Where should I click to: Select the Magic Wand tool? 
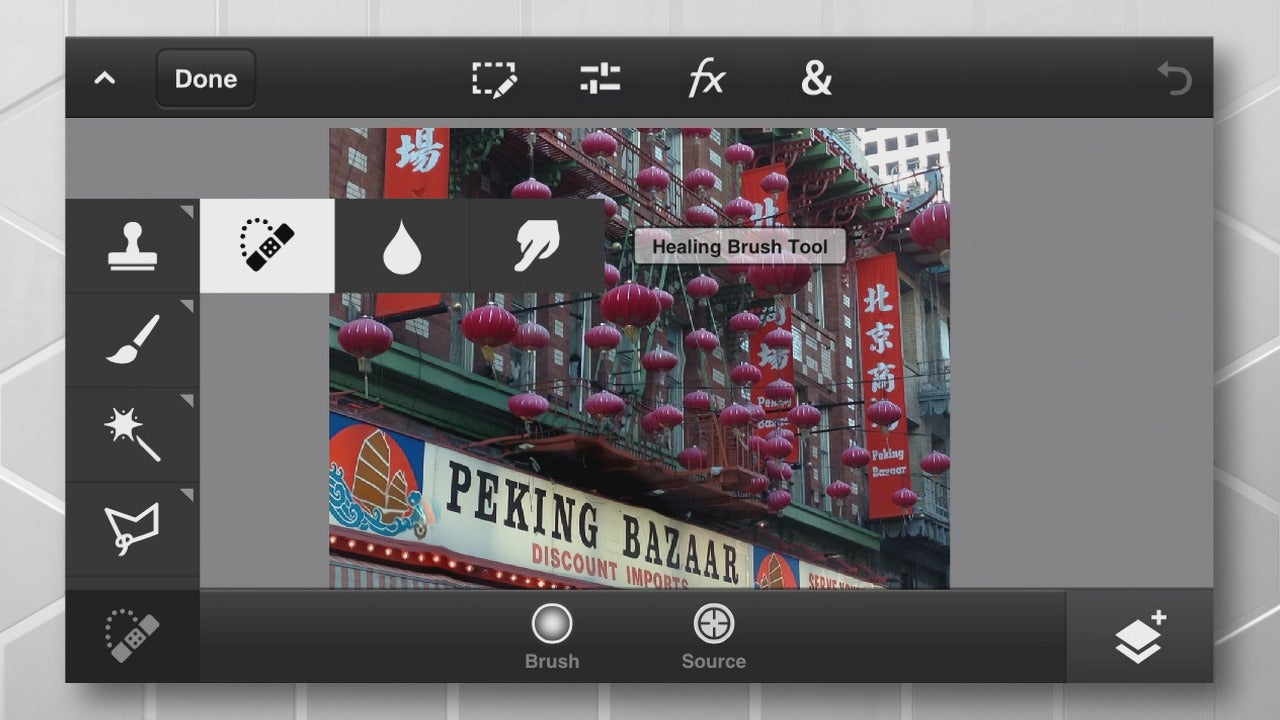[133, 435]
